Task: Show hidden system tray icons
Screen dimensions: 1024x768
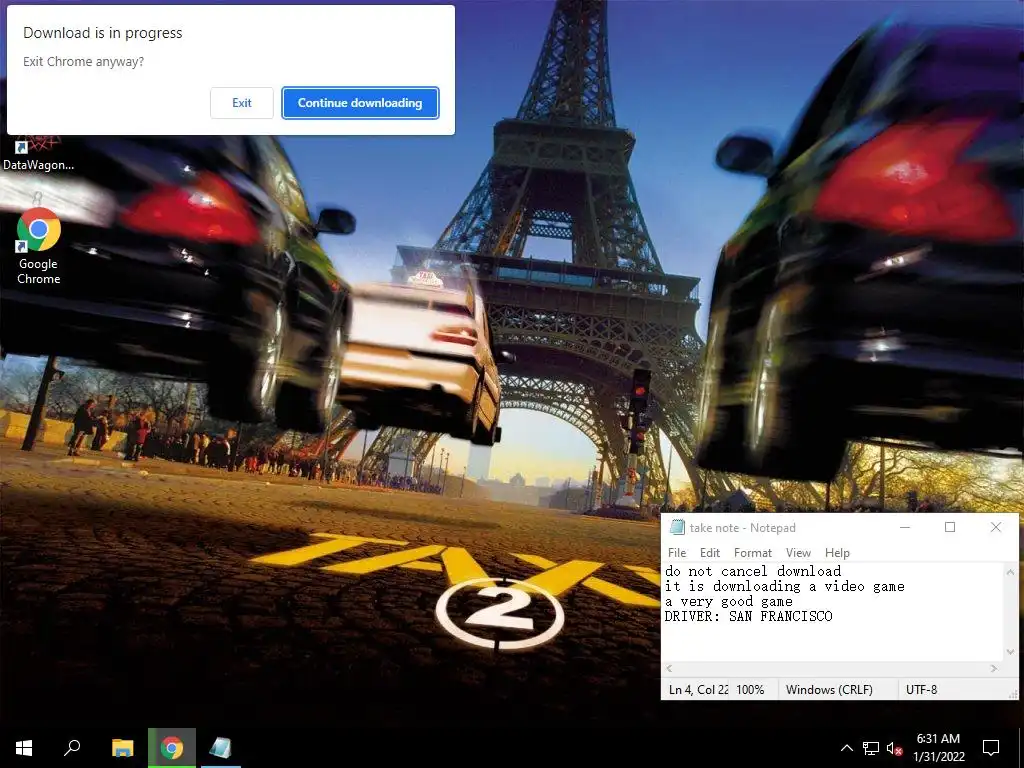Action: coord(846,748)
